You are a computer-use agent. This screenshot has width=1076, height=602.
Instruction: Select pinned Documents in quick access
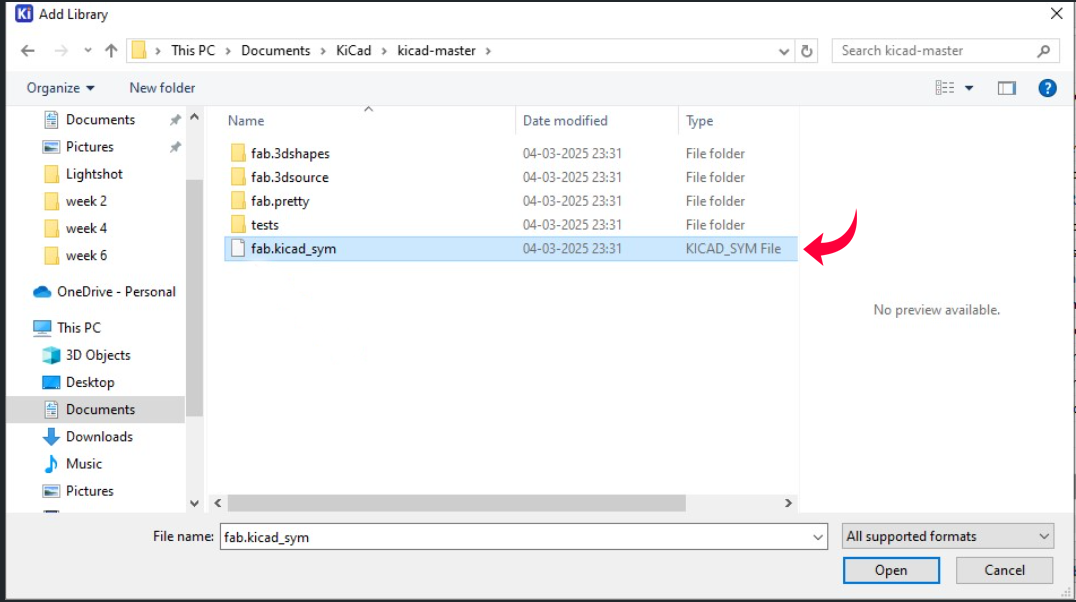(x=100, y=119)
